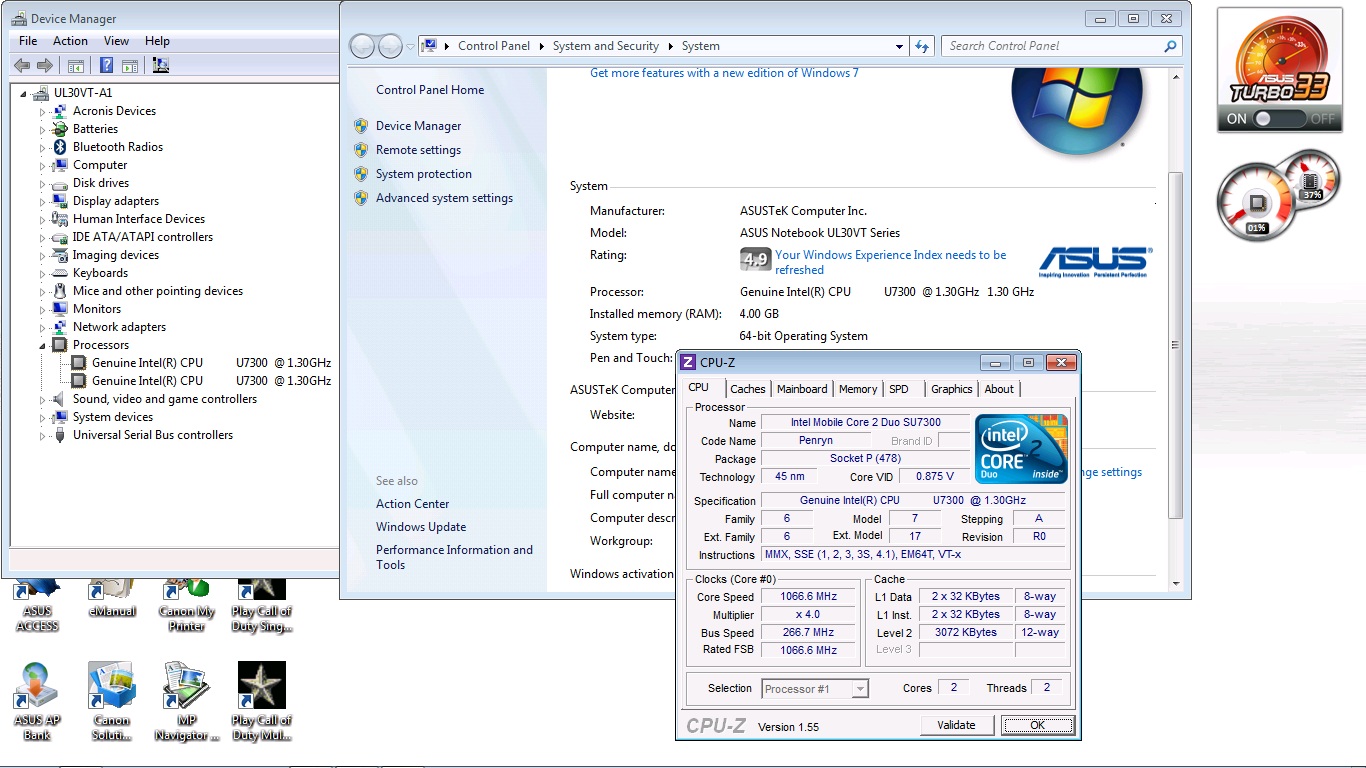Open the System protection link
Viewport: 1366px width, 768px height.
424,174
